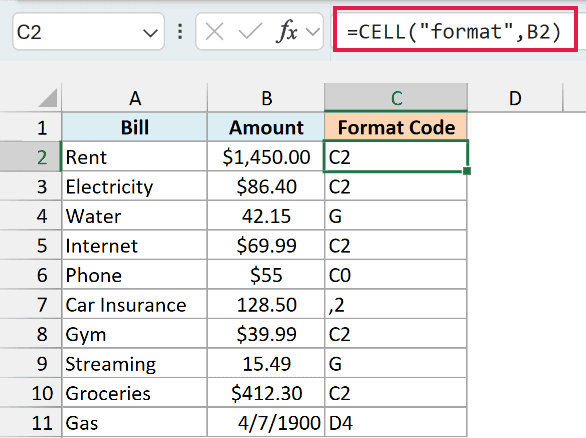Click the $412.30 amount cell

(x=266, y=393)
